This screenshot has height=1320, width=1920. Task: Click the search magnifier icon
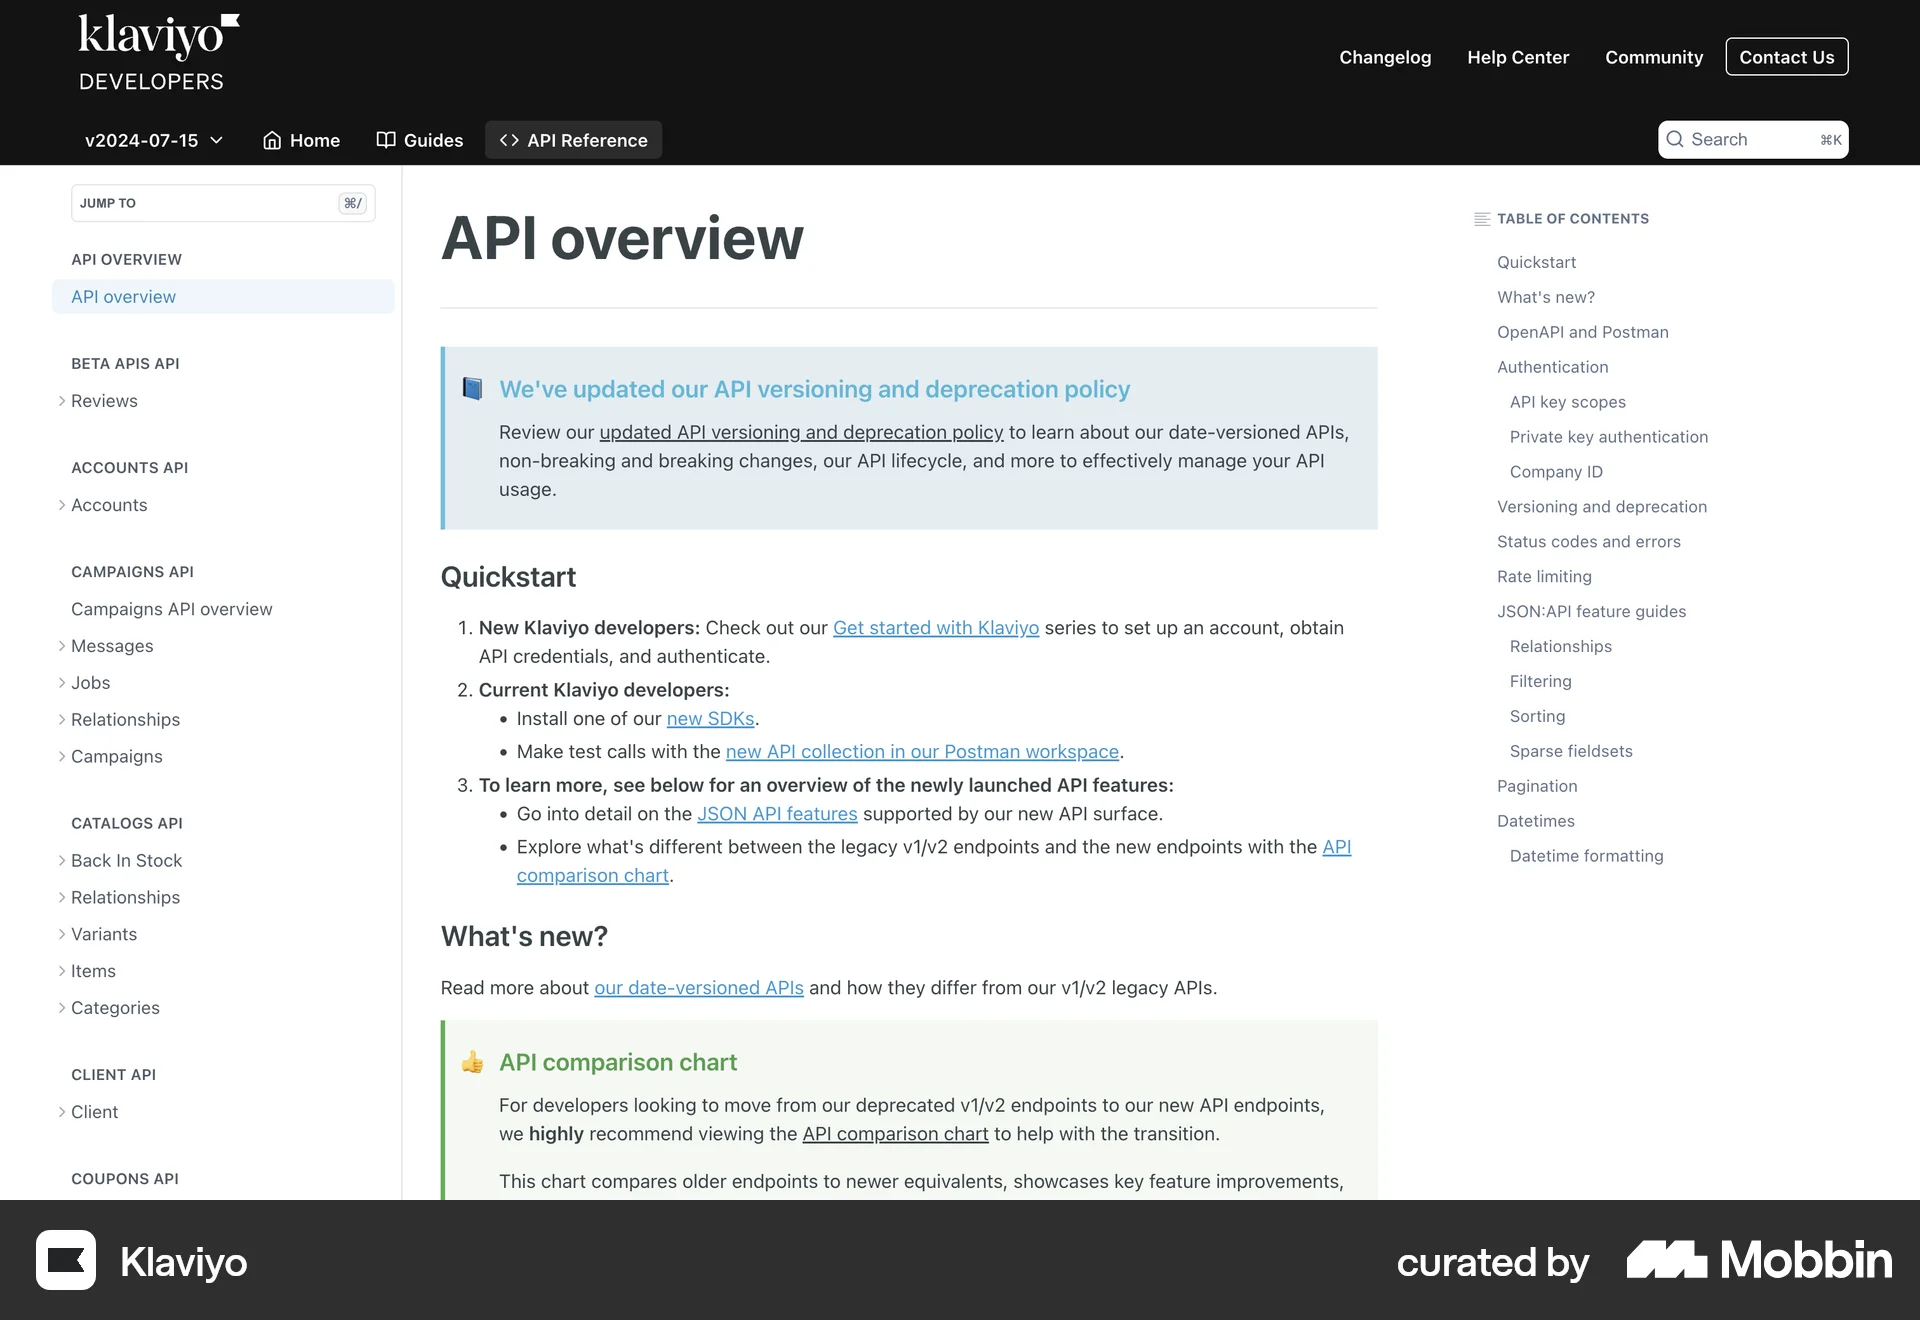point(1675,140)
